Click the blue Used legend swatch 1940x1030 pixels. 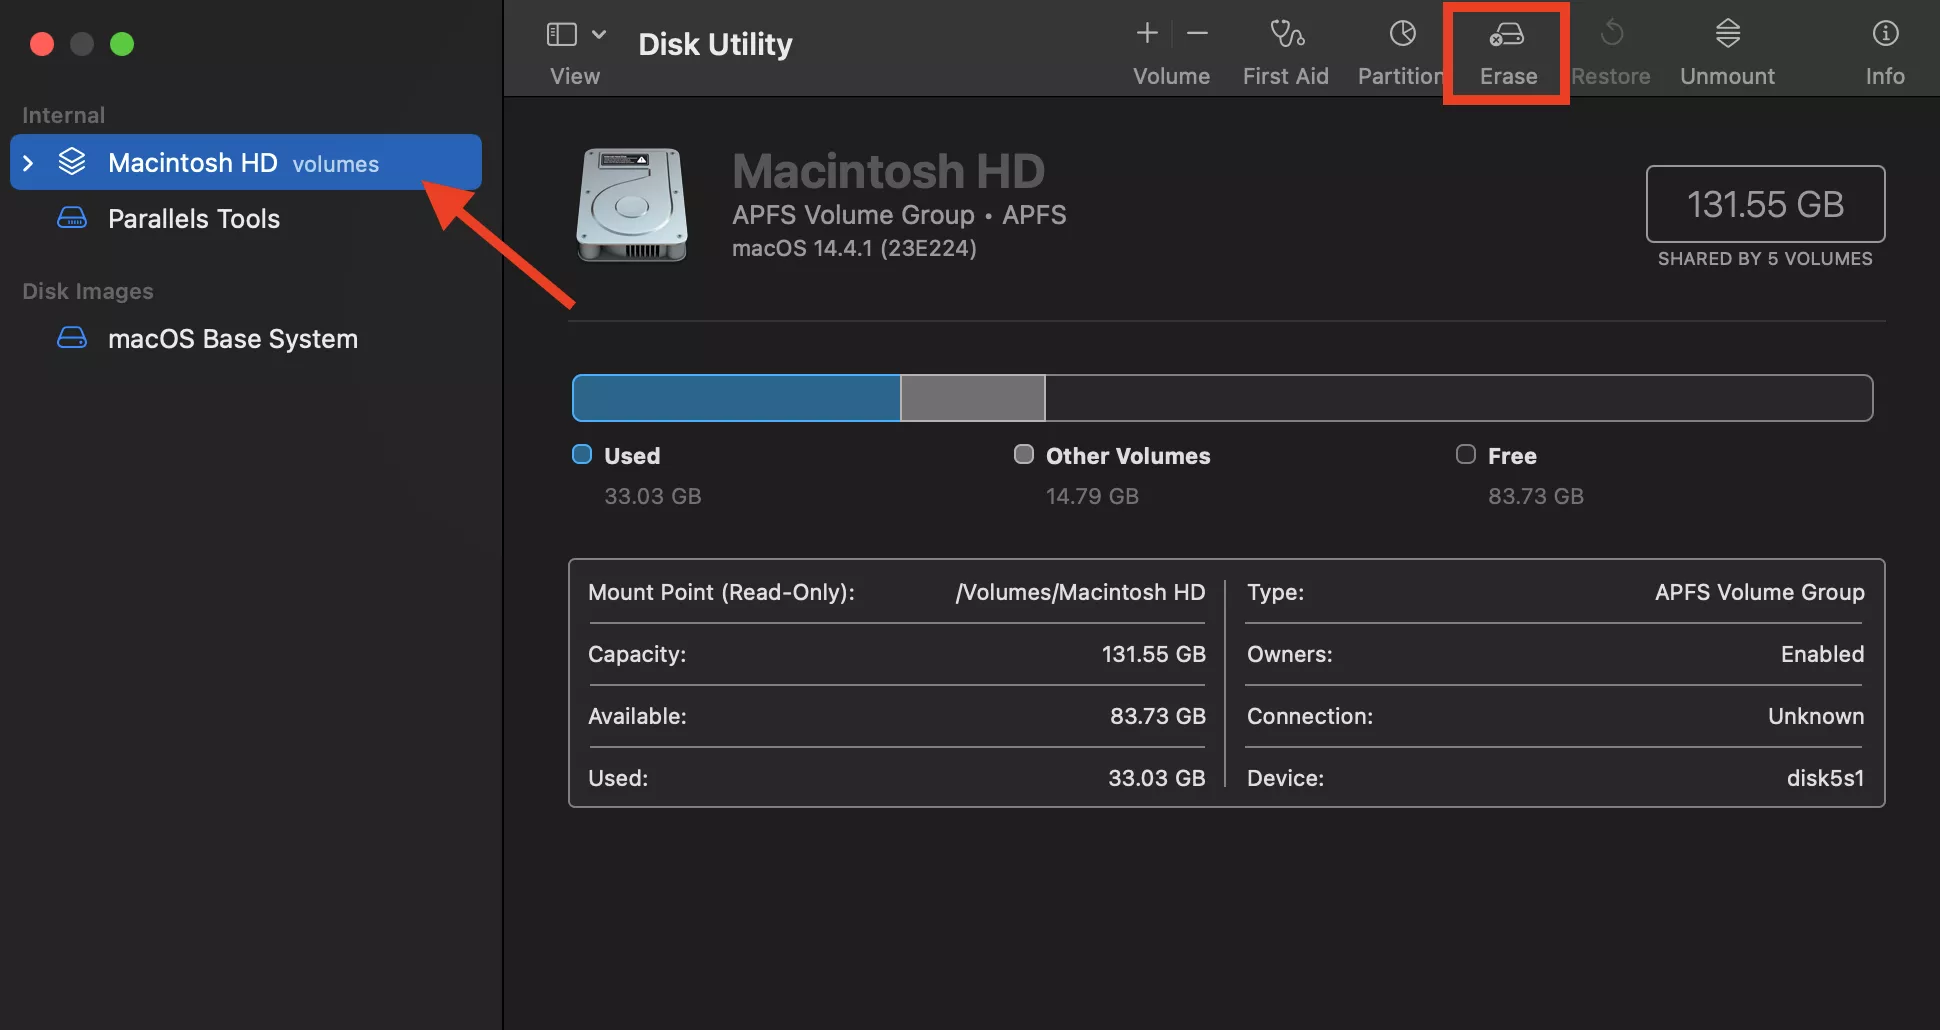[x=582, y=455]
